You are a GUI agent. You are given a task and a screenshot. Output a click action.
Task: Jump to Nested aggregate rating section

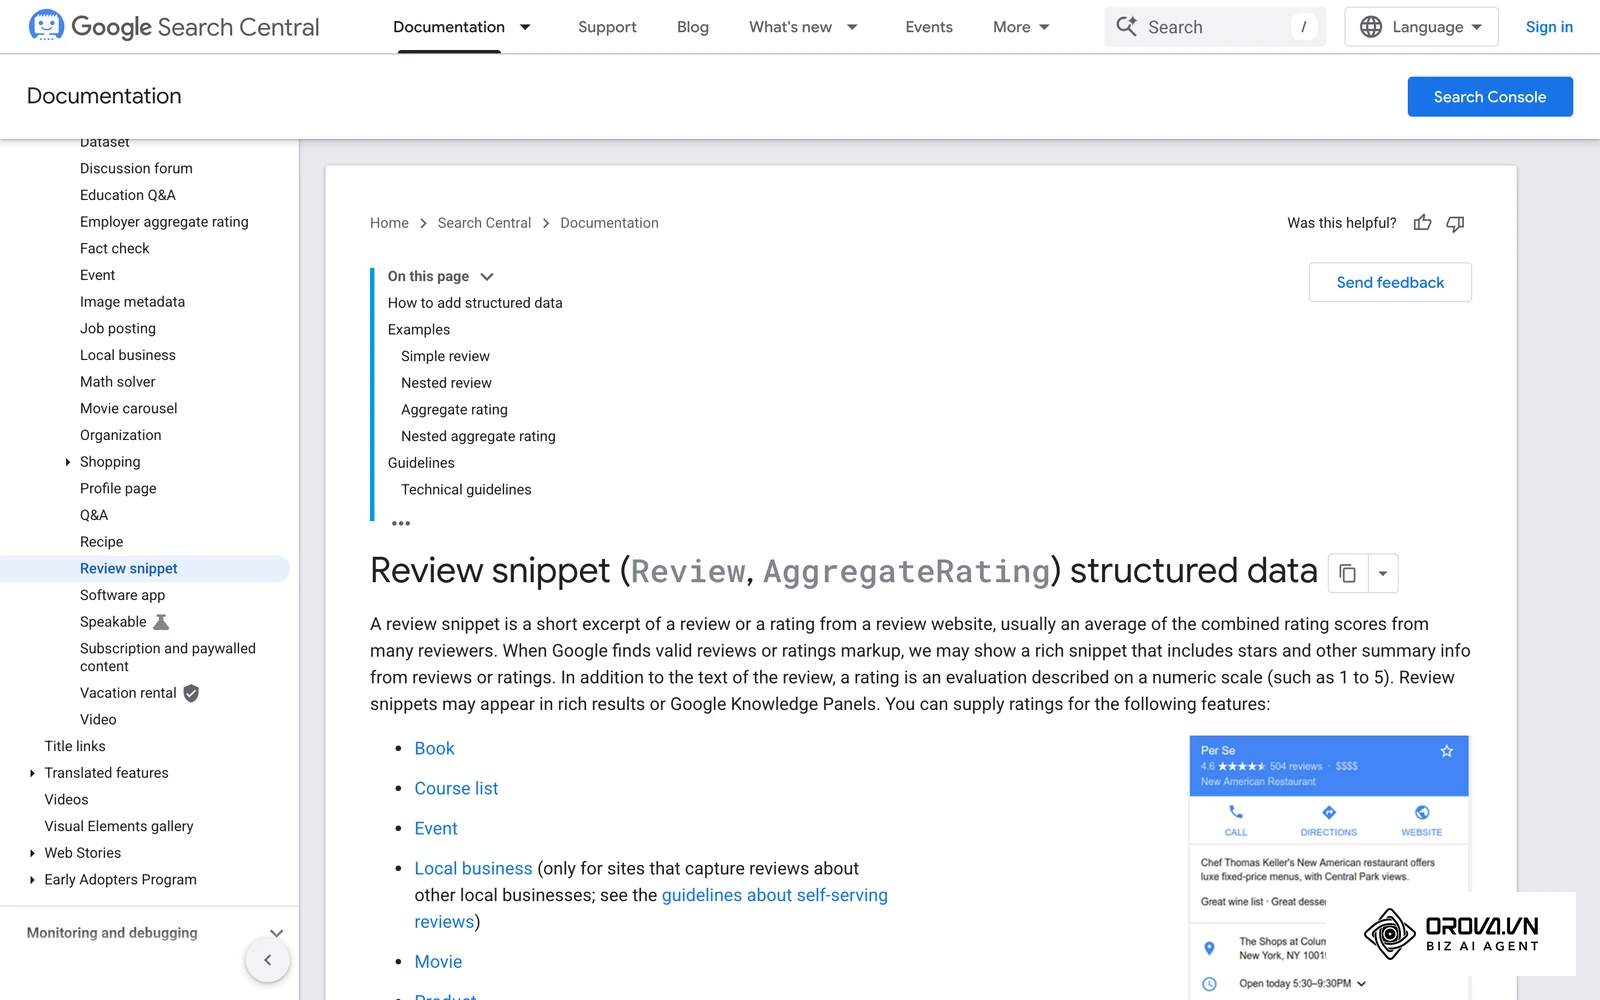(478, 436)
